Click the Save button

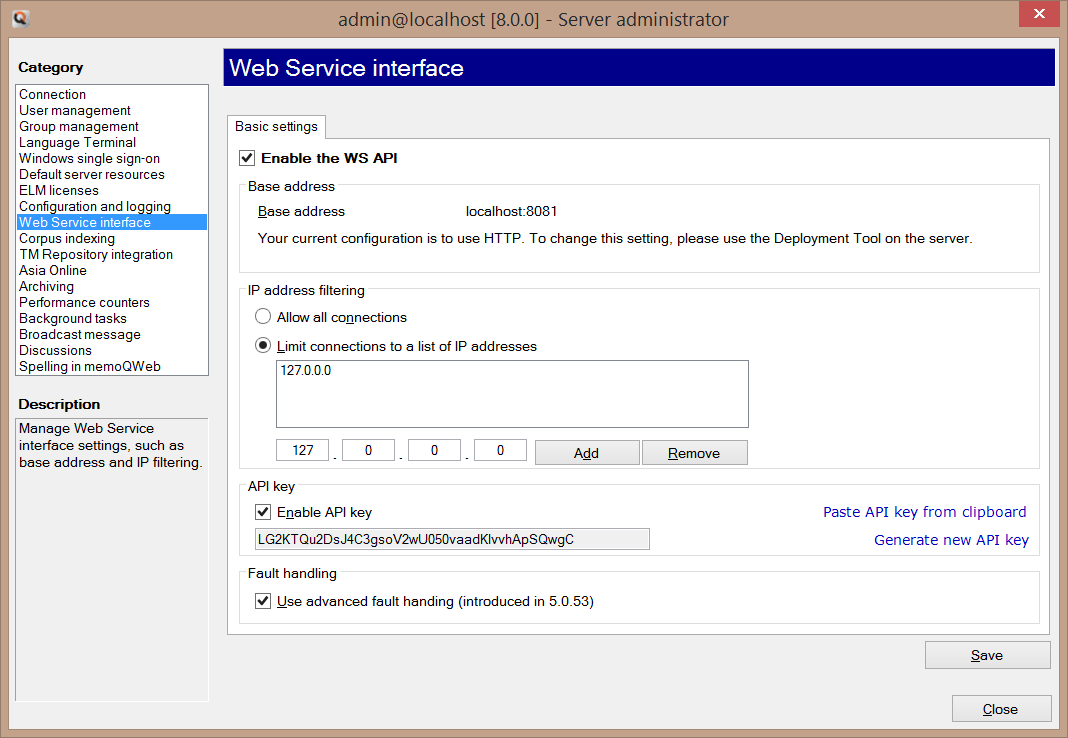coord(987,656)
